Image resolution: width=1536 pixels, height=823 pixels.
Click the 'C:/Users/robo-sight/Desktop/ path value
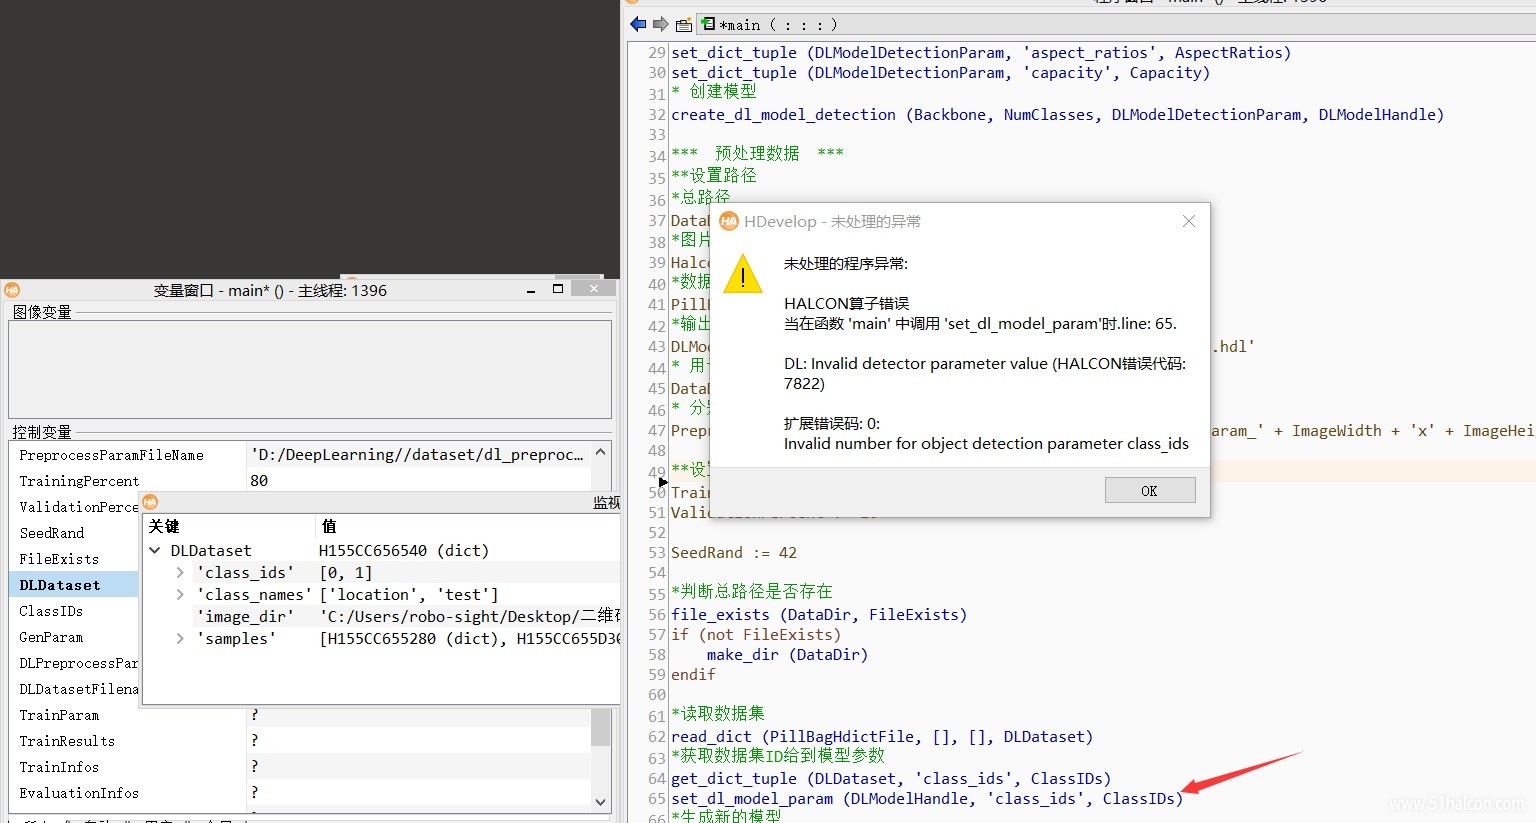click(x=470, y=616)
